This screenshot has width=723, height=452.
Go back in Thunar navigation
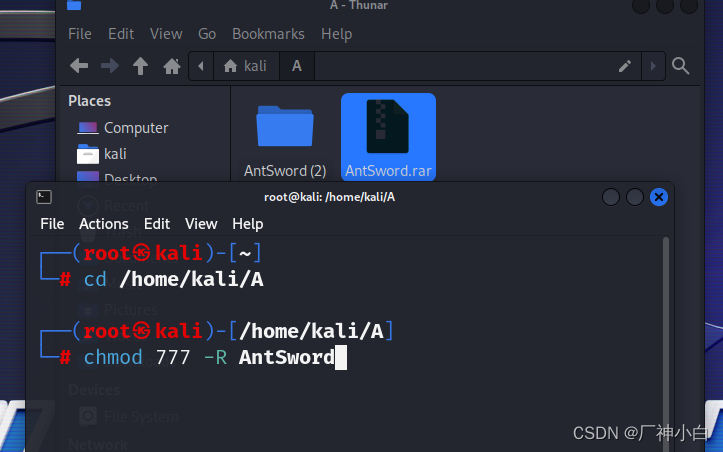[79, 66]
